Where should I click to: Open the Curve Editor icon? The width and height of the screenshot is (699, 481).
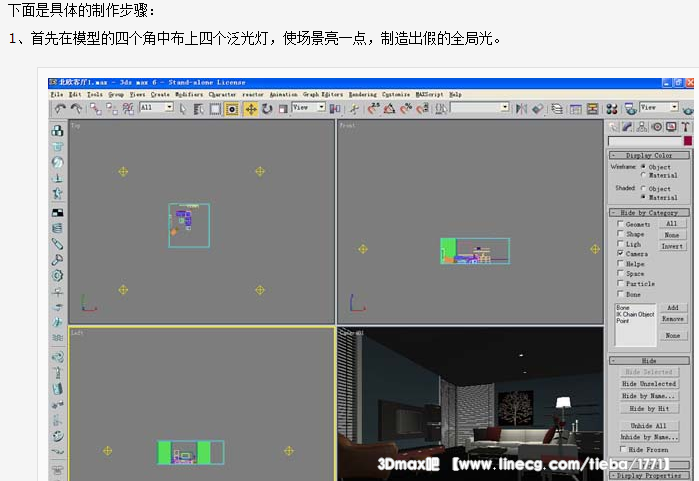click(576, 109)
